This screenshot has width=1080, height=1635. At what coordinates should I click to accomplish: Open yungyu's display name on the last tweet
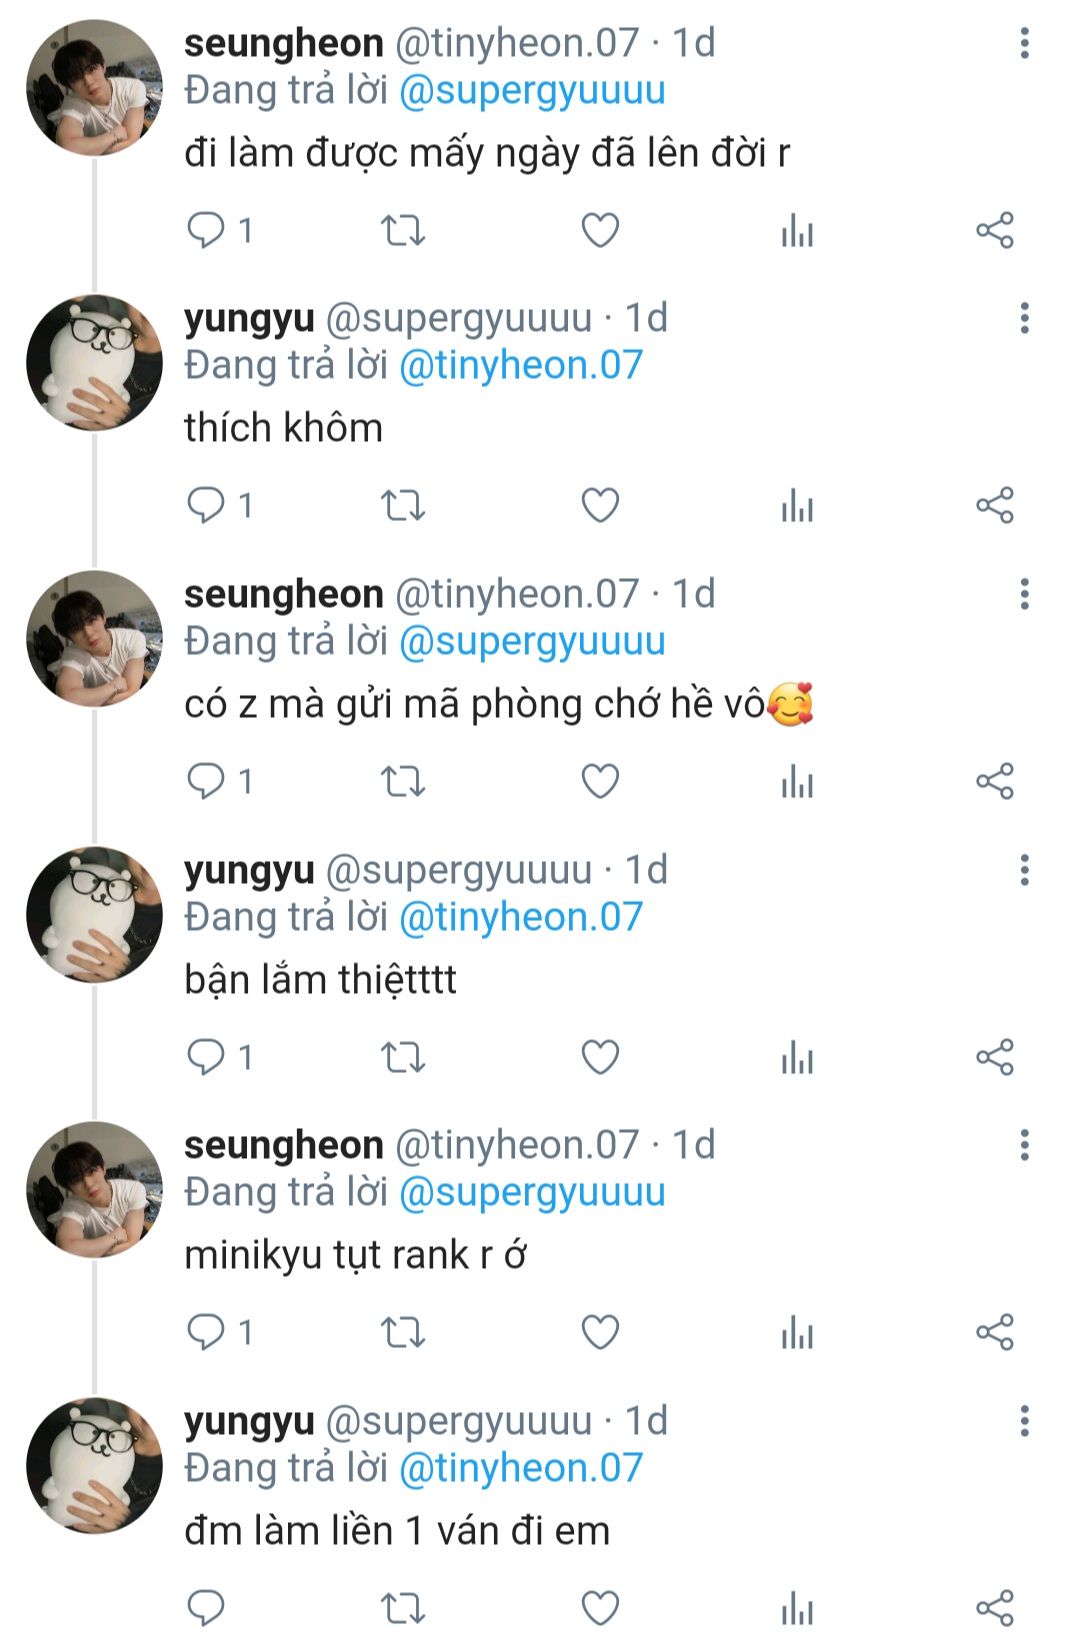[249, 1421]
